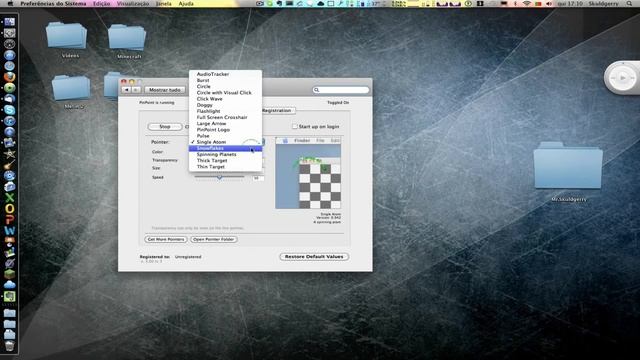The width and height of the screenshot is (640, 360).
Task: Open GarageBand guitar icon in dock
Action: click(x=9, y=165)
